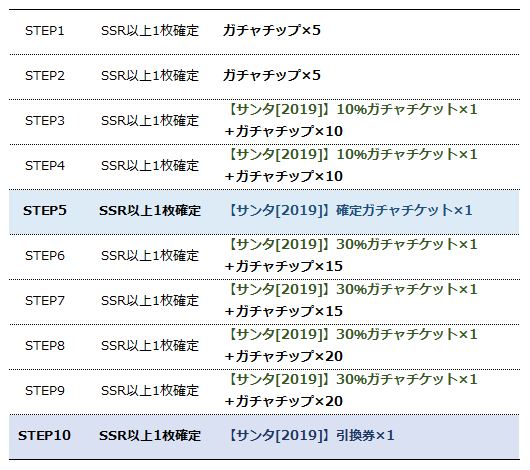Viewport: 530px width, 470px height.
Task: Select the STEP1 label
Action: [x=45, y=31]
